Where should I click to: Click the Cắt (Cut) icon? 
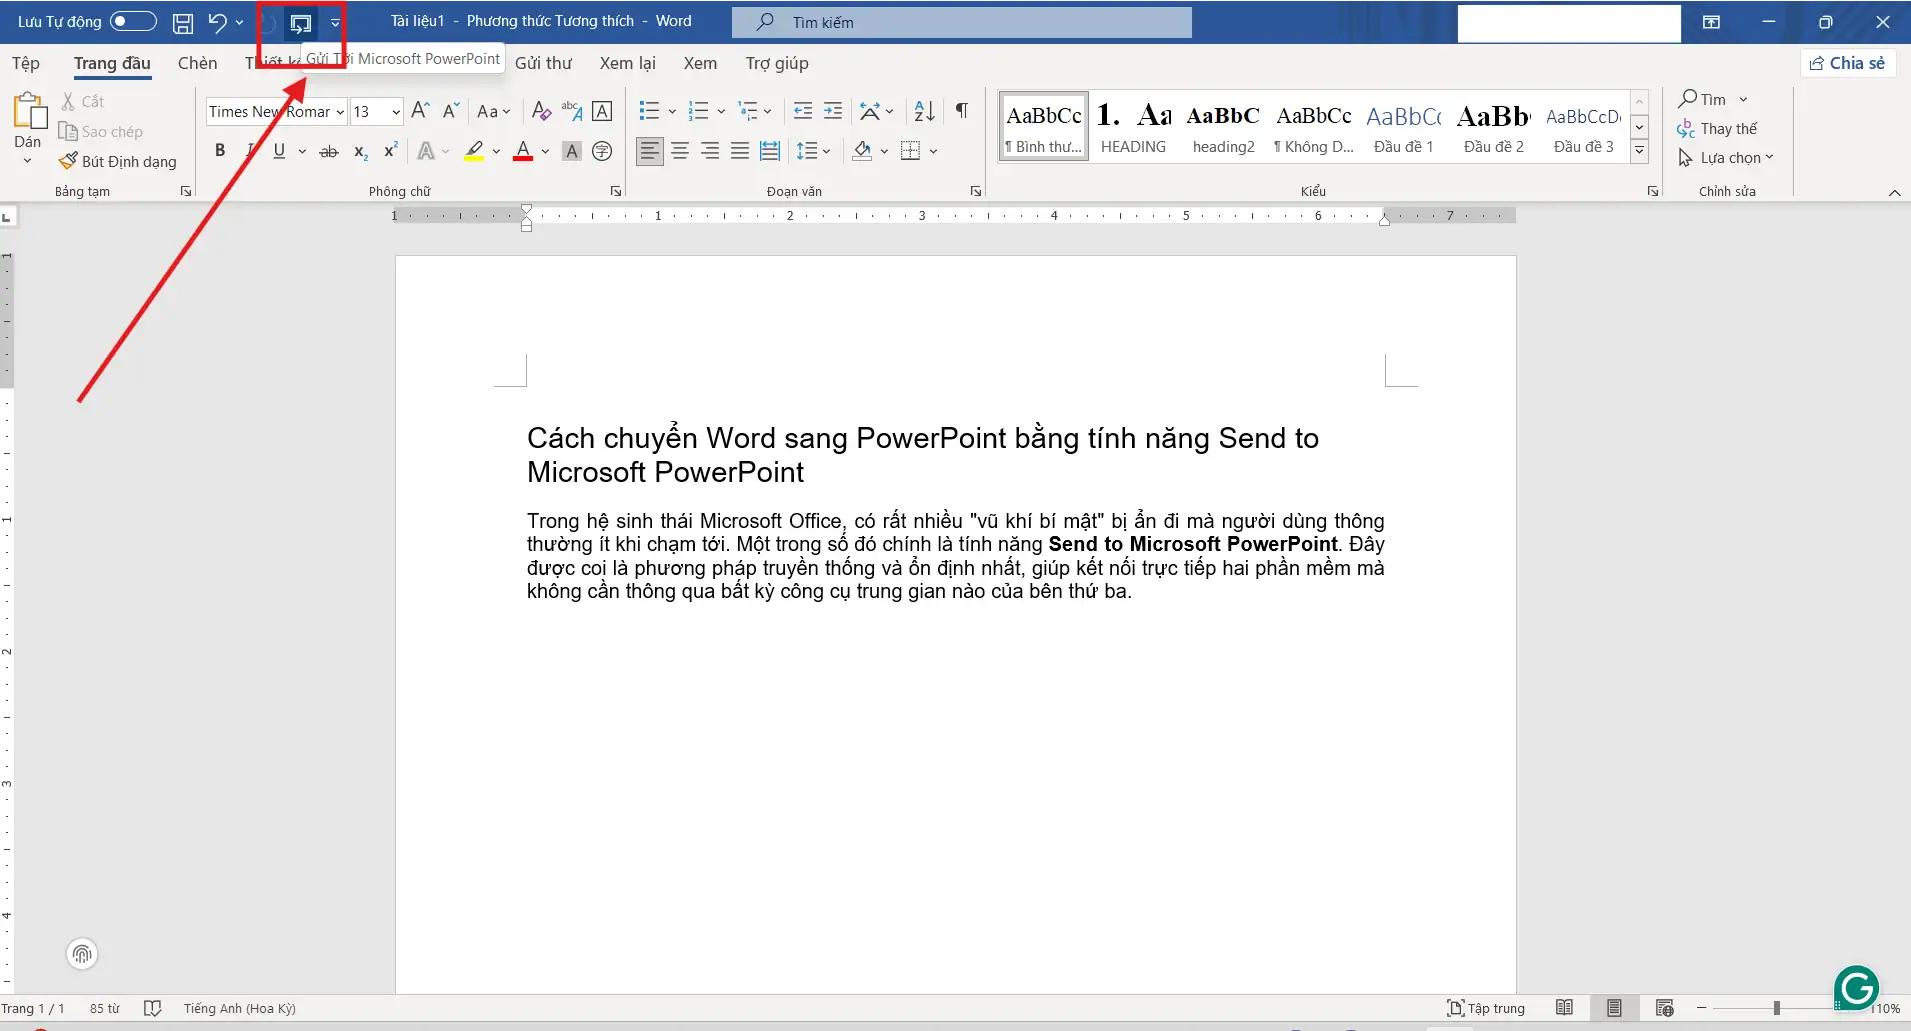click(x=68, y=100)
